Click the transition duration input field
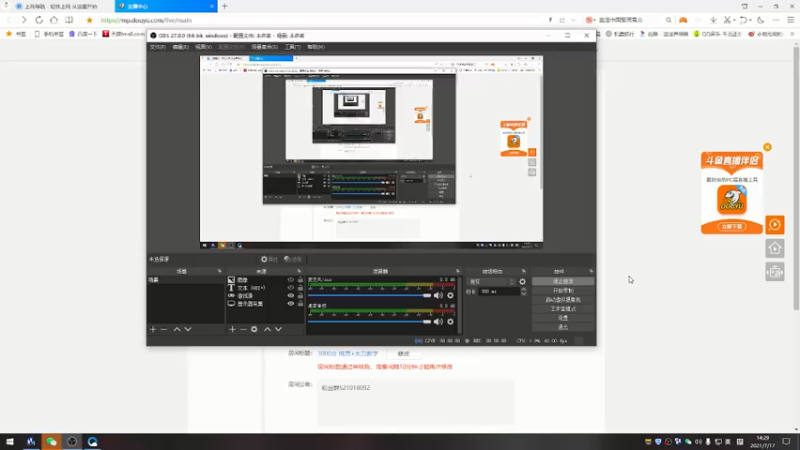800x450 pixels. tap(499, 291)
